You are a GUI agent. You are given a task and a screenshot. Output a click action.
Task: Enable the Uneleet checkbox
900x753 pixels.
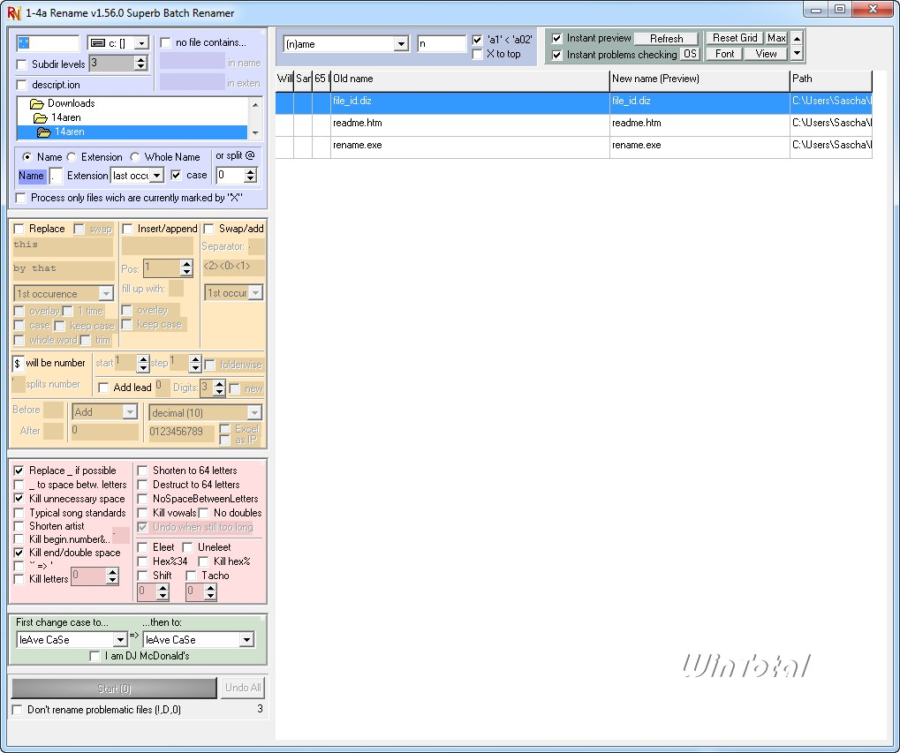pyautogui.click(x=187, y=548)
